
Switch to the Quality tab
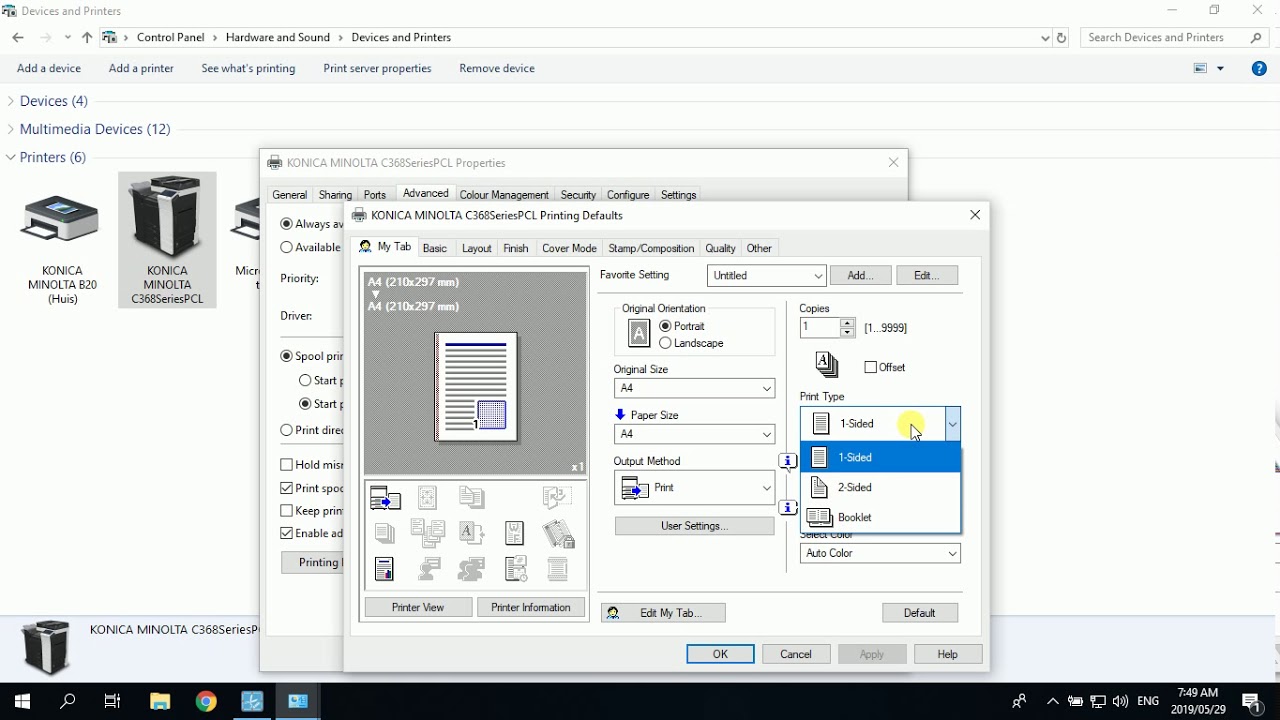(720, 248)
